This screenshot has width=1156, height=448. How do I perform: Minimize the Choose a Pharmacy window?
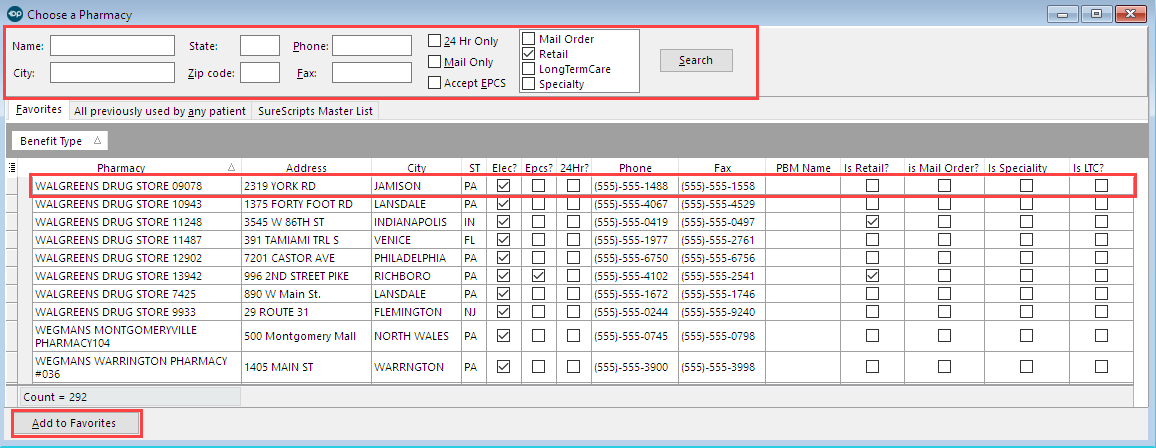click(x=1063, y=13)
